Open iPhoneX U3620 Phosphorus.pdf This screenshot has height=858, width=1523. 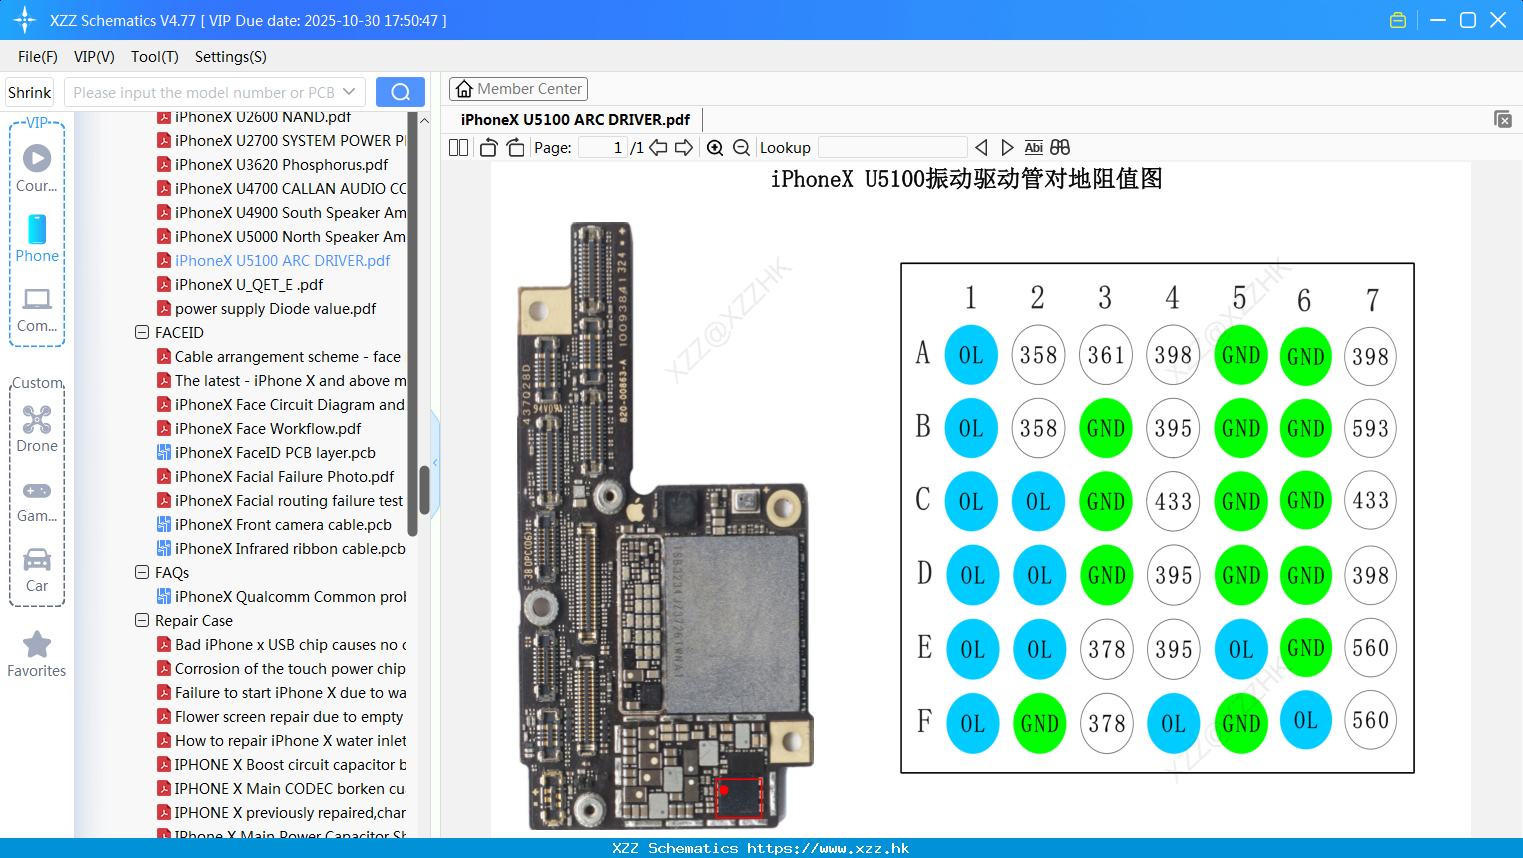click(281, 164)
